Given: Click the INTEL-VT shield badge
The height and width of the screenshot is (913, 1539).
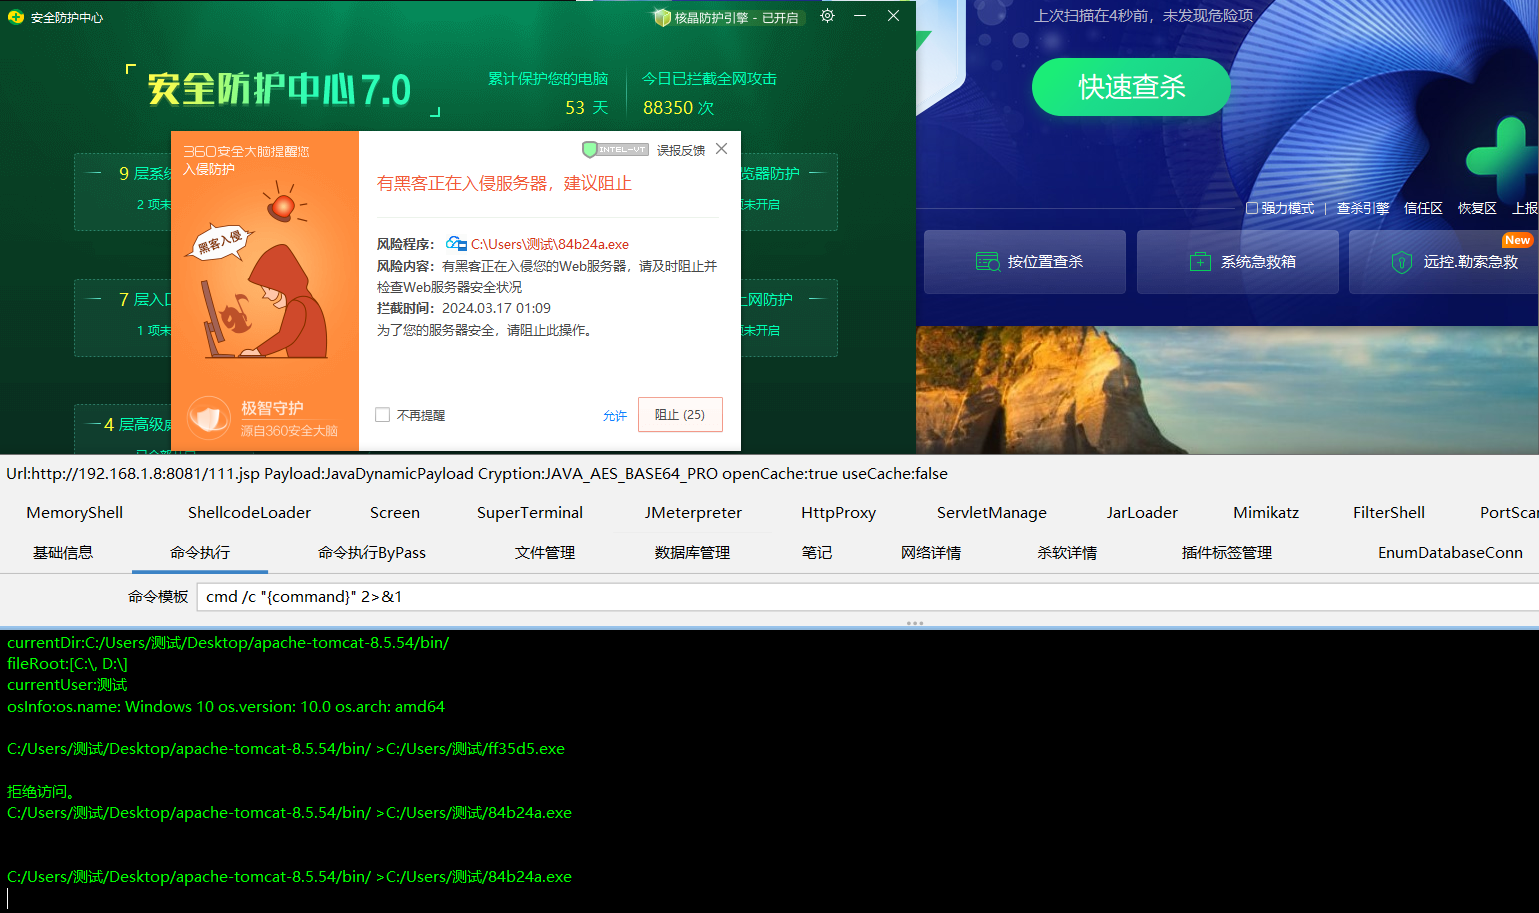Looking at the screenshot, I should click(x=615, y=150).
